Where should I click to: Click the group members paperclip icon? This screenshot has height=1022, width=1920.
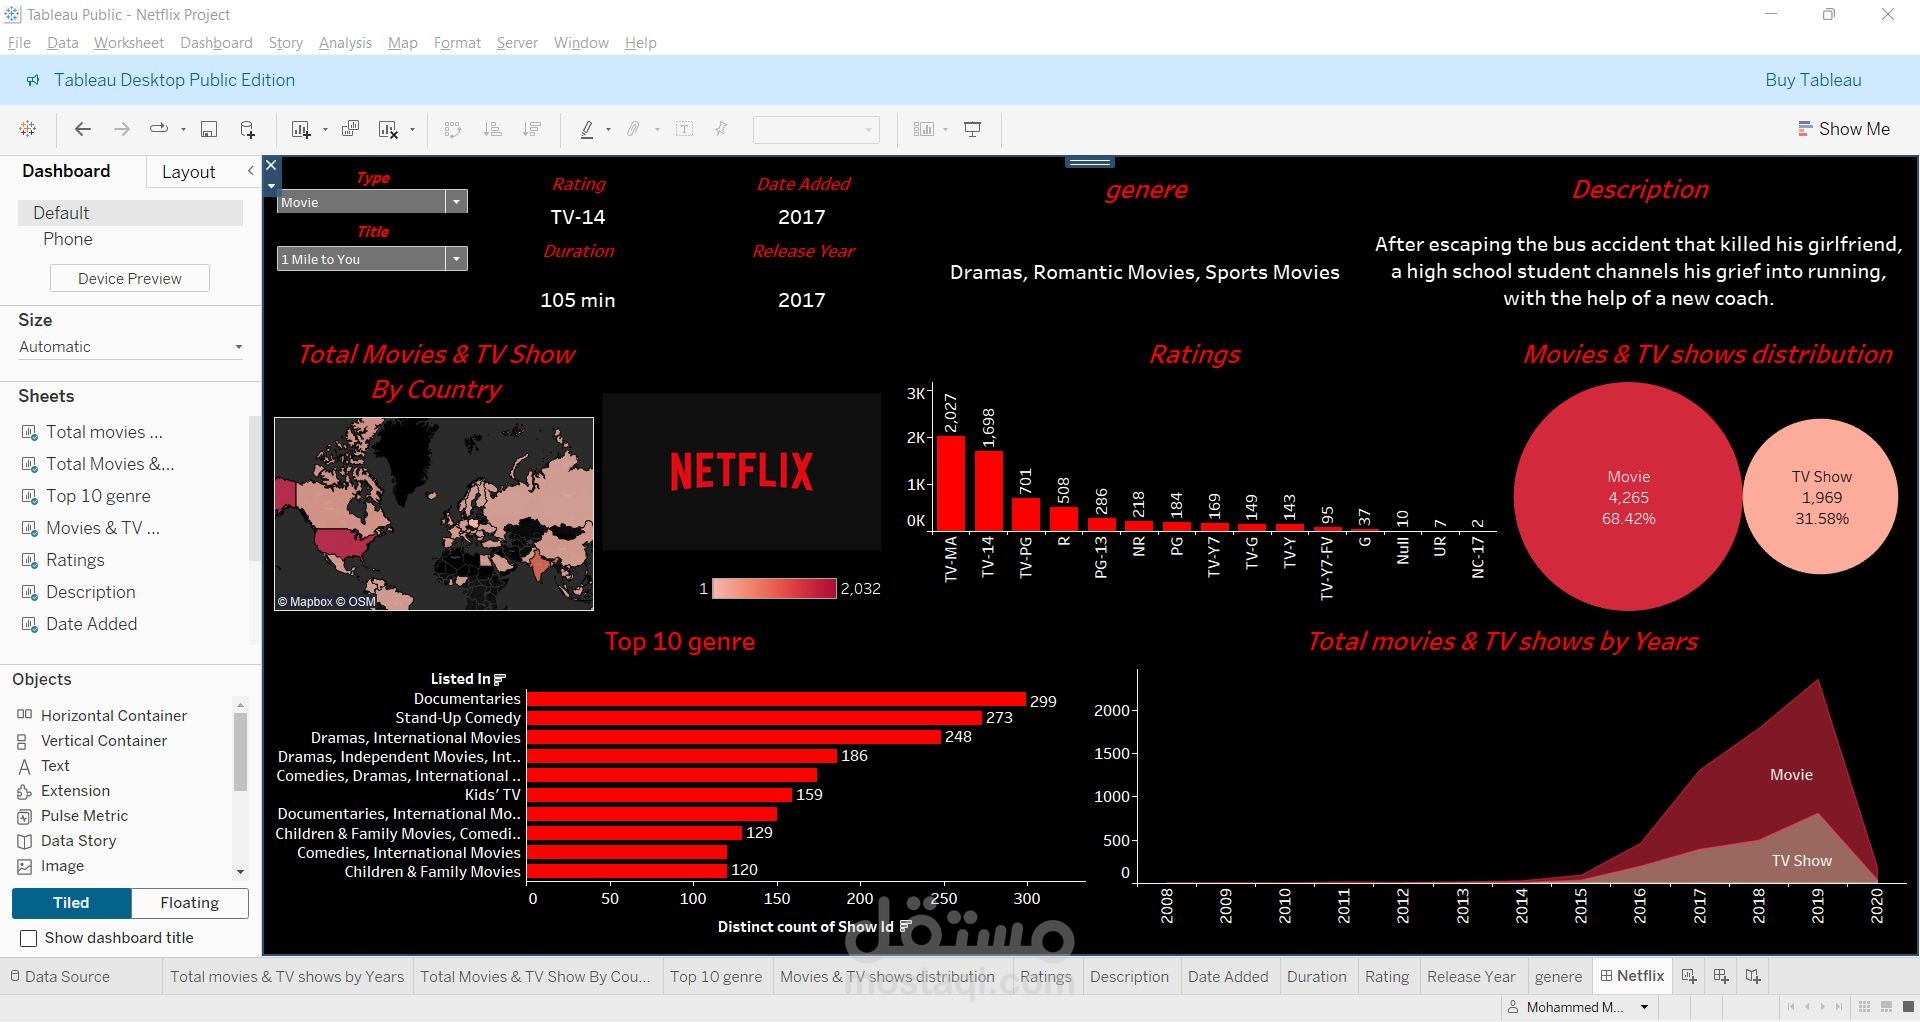[x=633, y=129]
